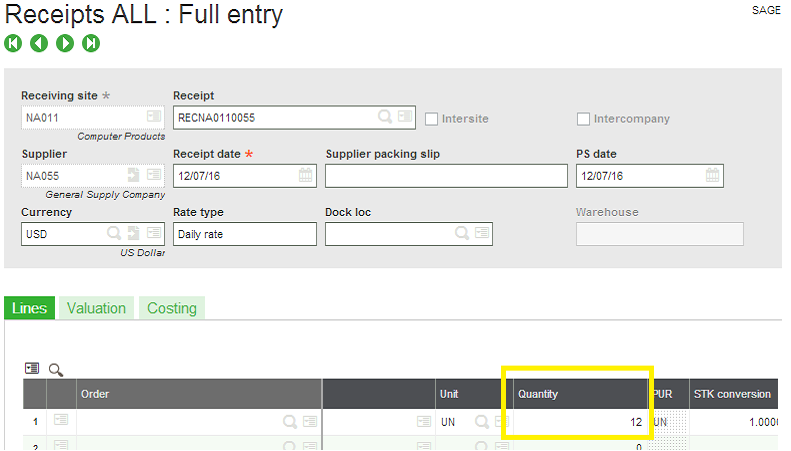The image size is (791, 451).
Task: Open Currency USD selection list icon
Action: coord(154,233)
